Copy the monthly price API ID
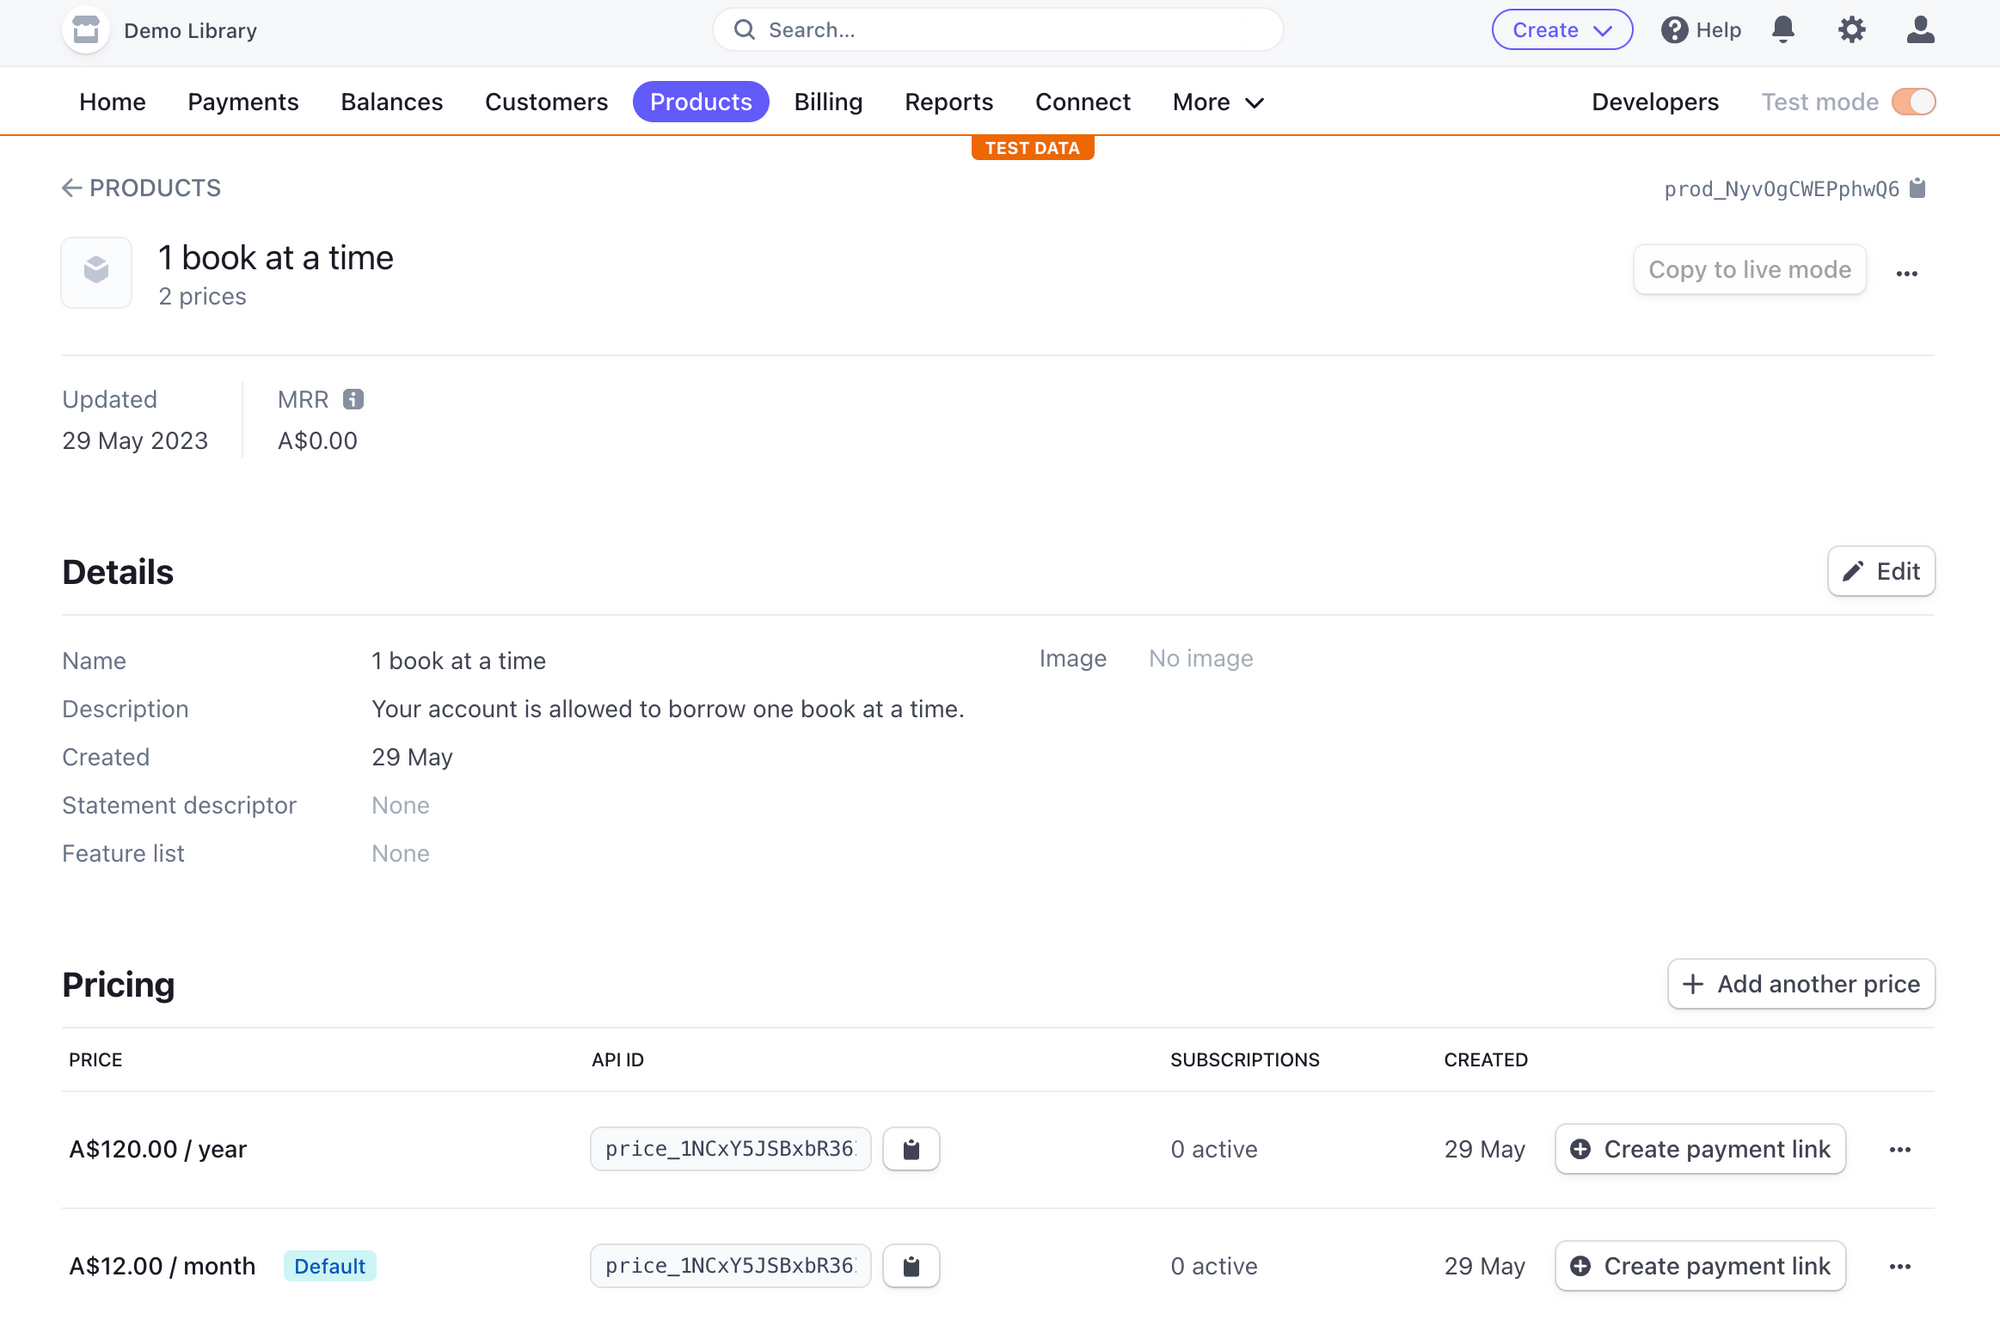 [x=911, y=1266]
